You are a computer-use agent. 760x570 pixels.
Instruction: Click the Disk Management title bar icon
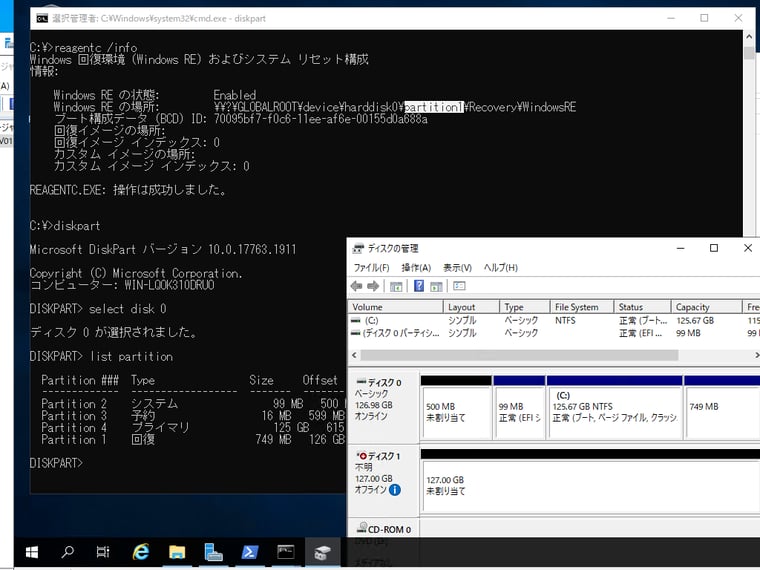click(358, 248)
